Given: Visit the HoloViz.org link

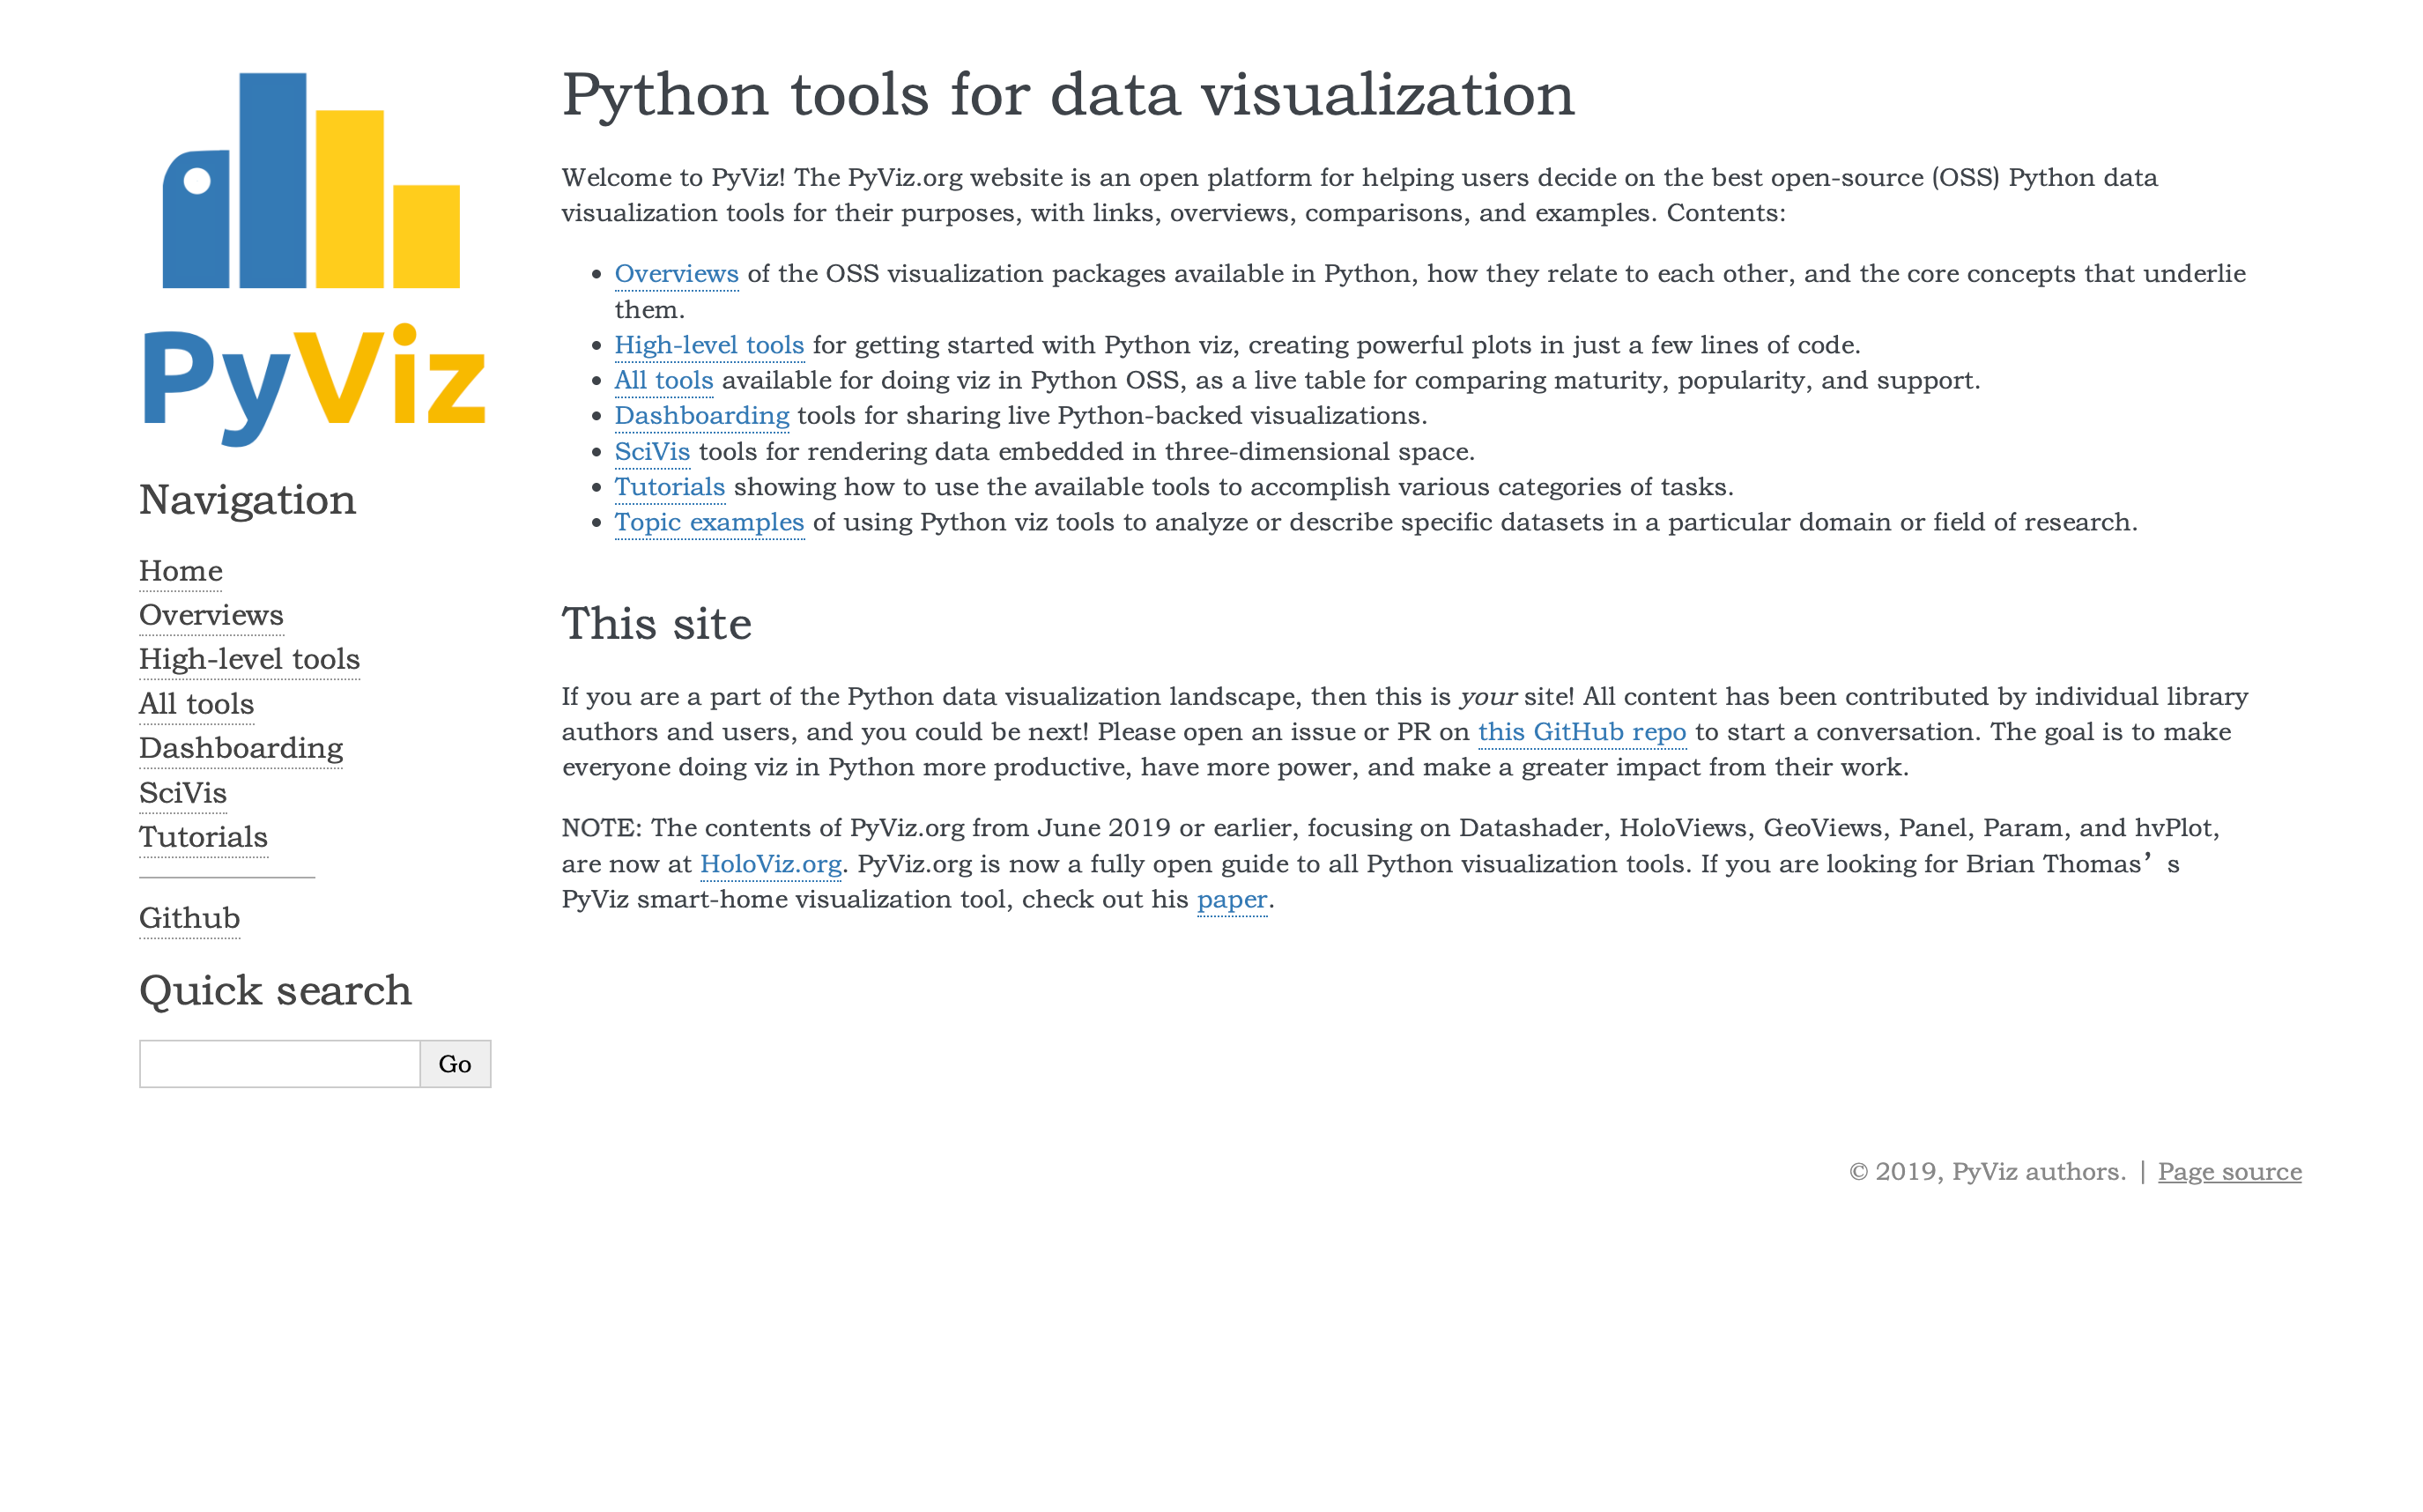Looking at the screenshot, I should click(771, 864).
